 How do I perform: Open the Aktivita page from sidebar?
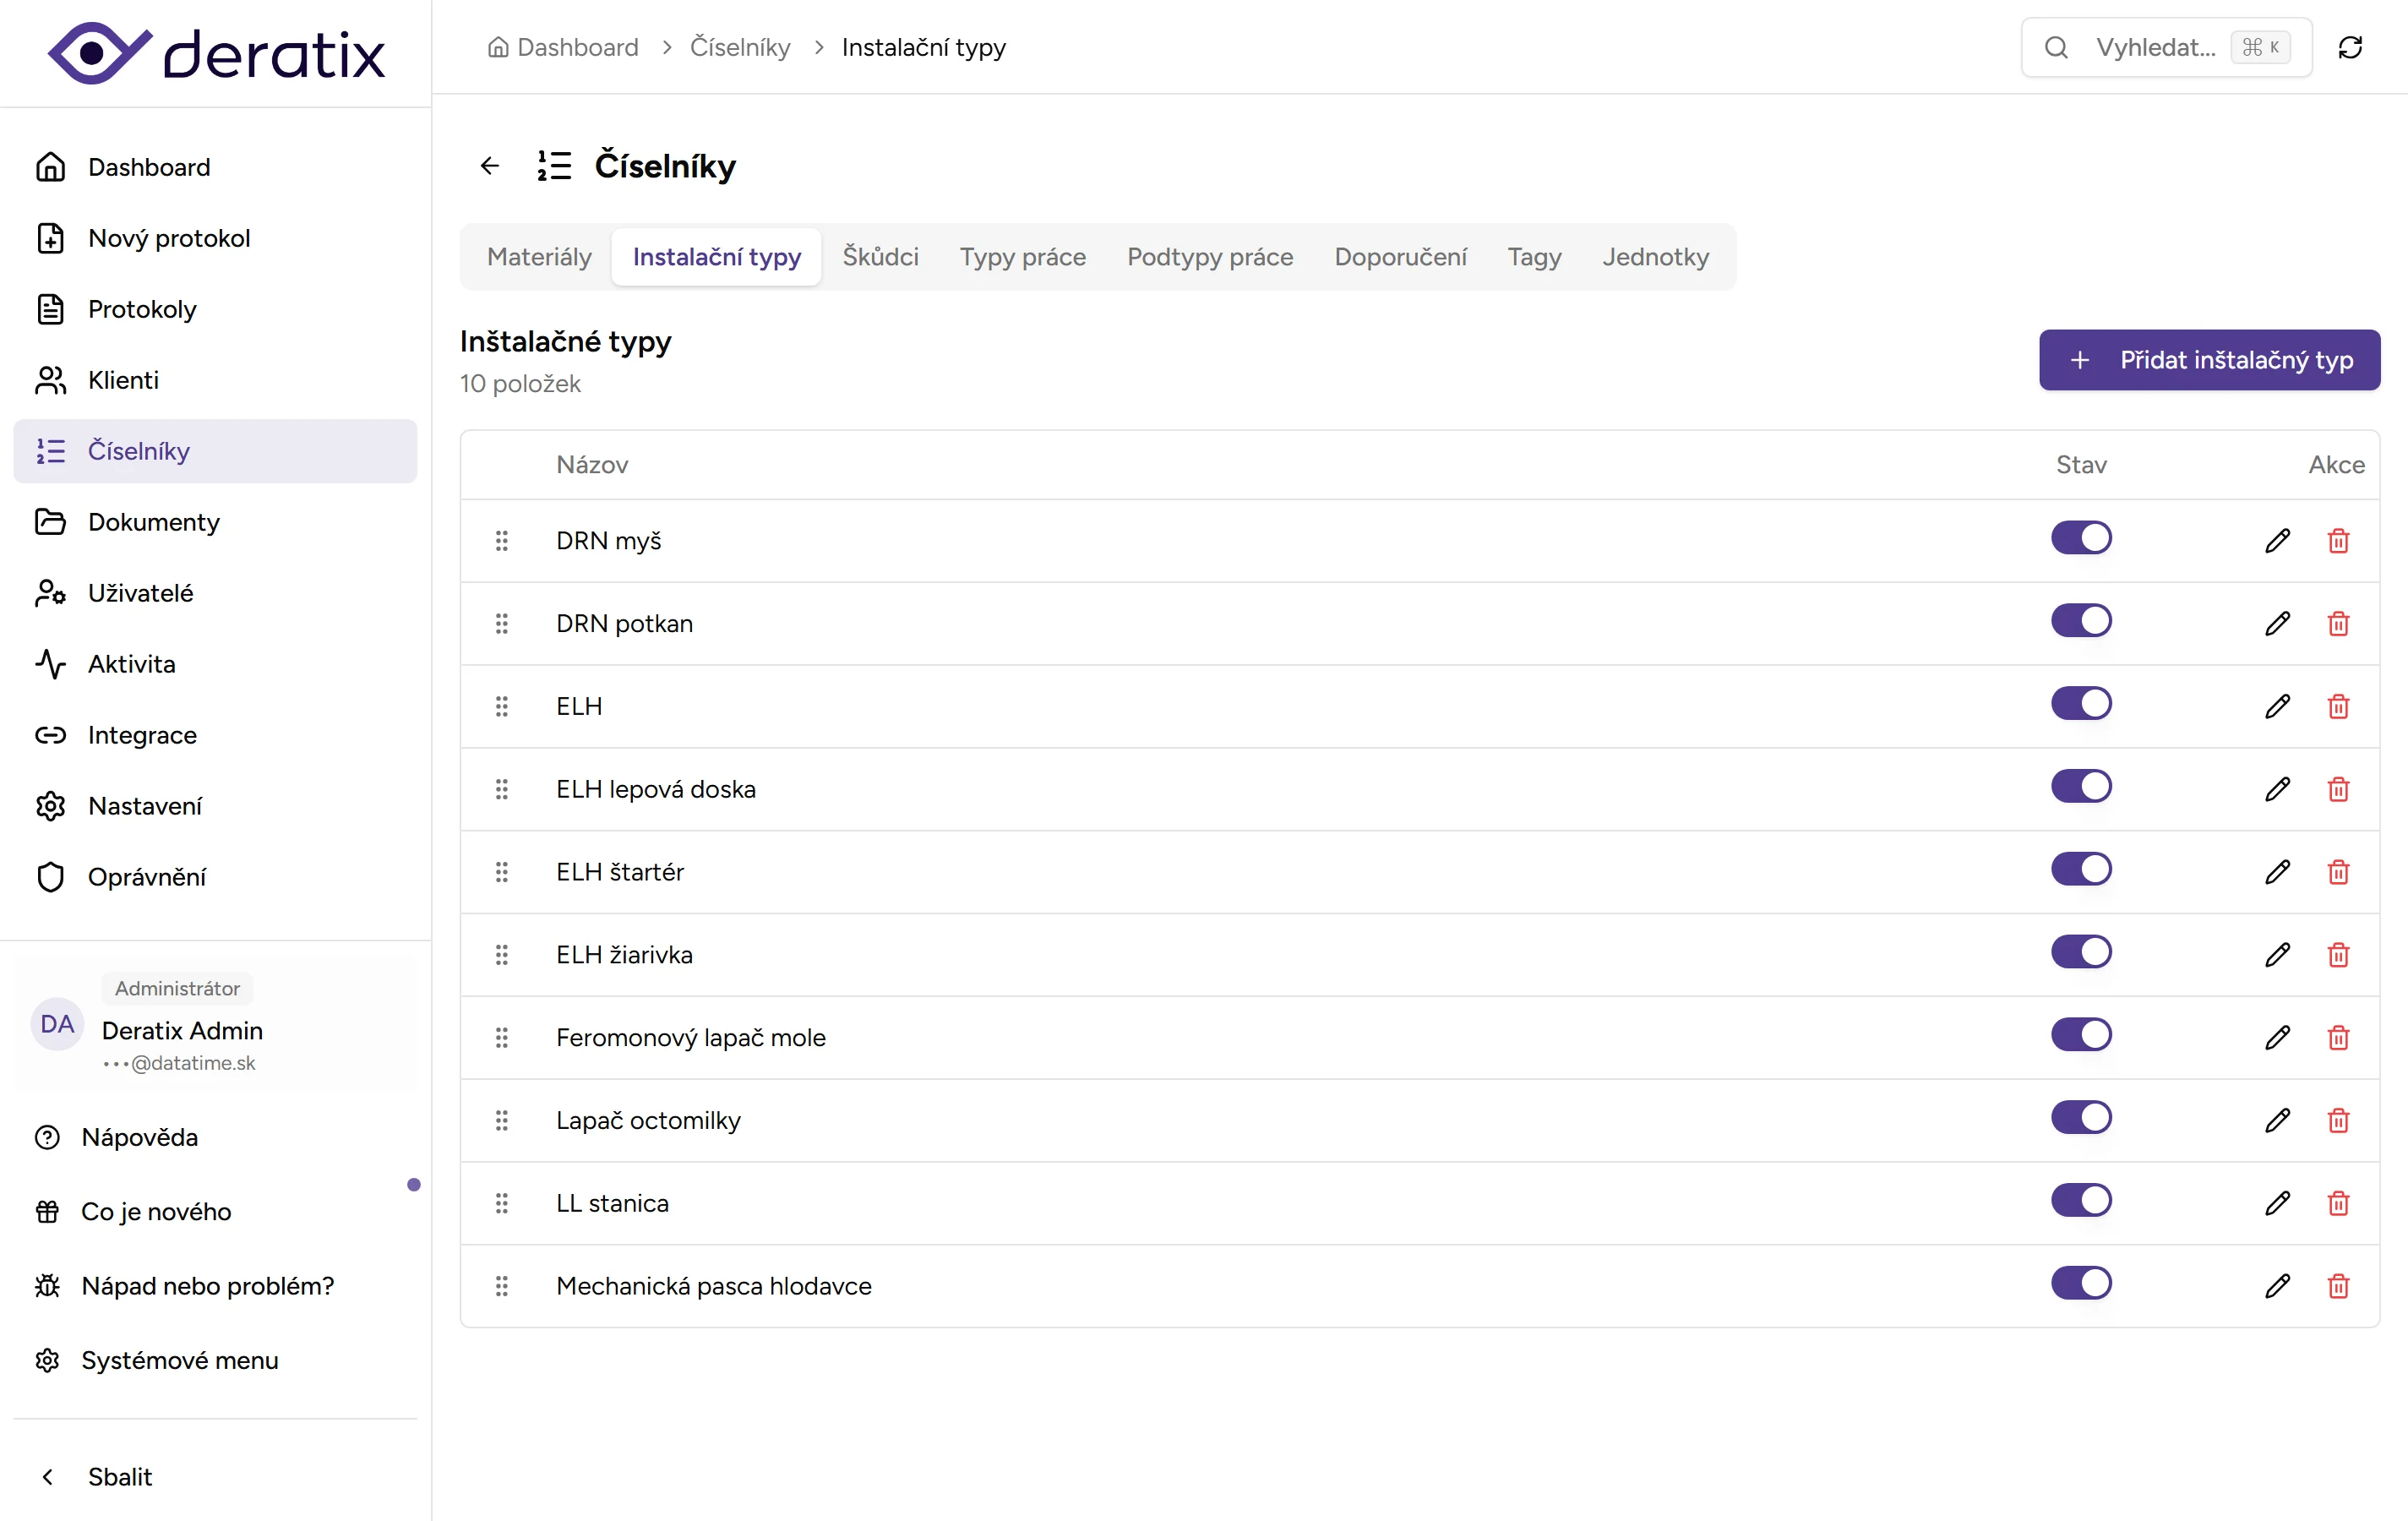tap(131, 664)
